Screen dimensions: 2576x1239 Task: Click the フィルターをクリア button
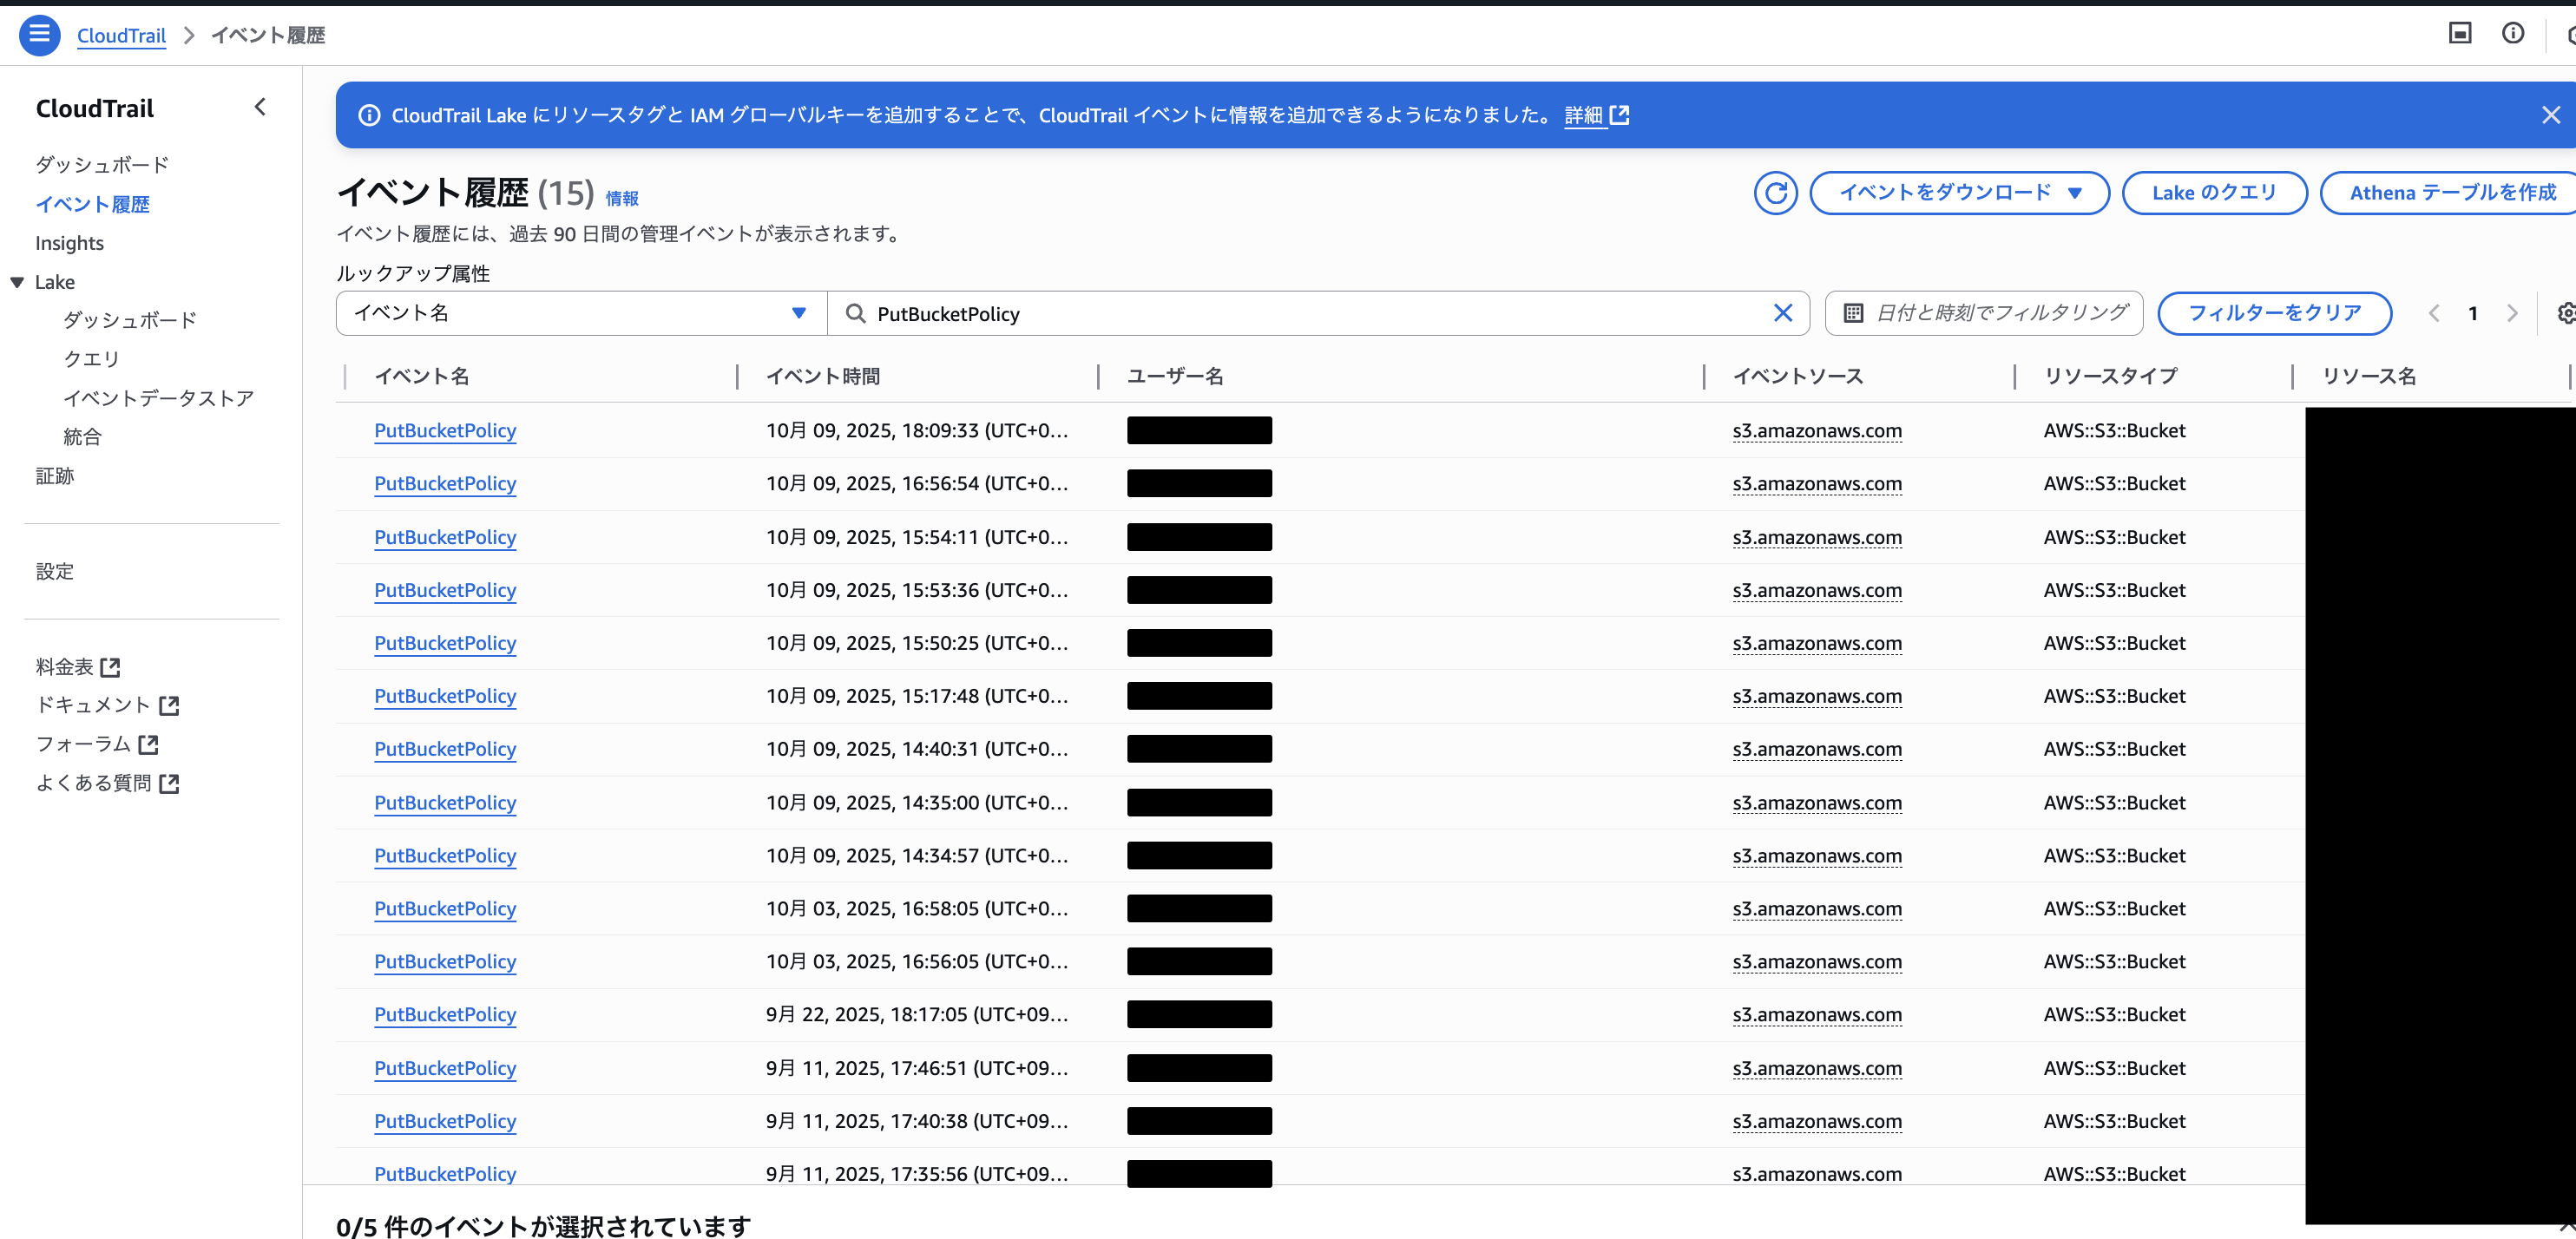[2273, 313]
